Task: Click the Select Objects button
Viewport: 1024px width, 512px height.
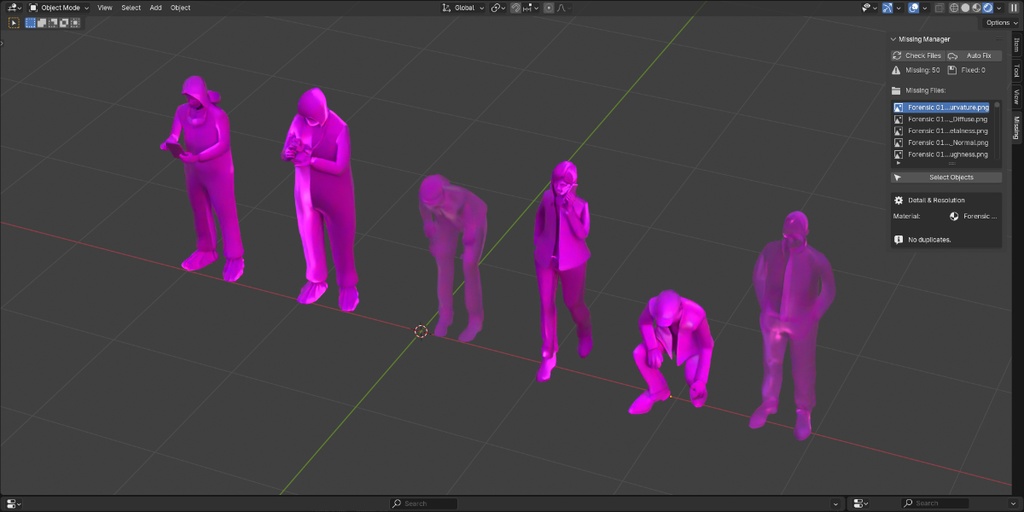Action: 946,178
